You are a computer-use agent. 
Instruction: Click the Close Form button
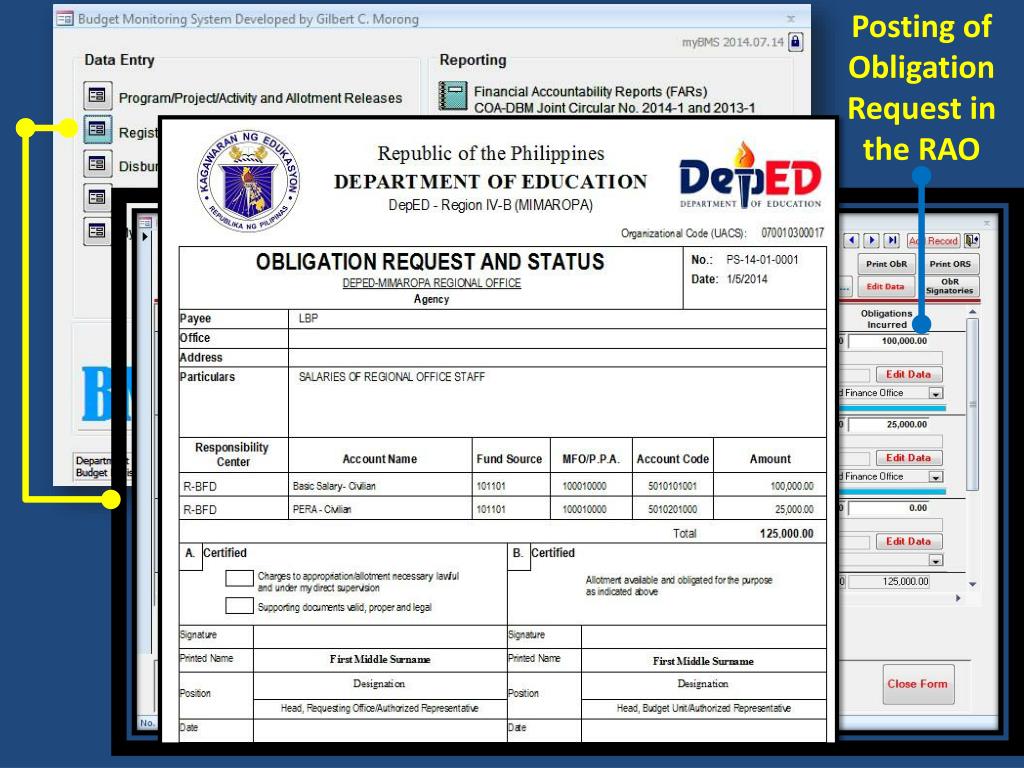(918, 684)
